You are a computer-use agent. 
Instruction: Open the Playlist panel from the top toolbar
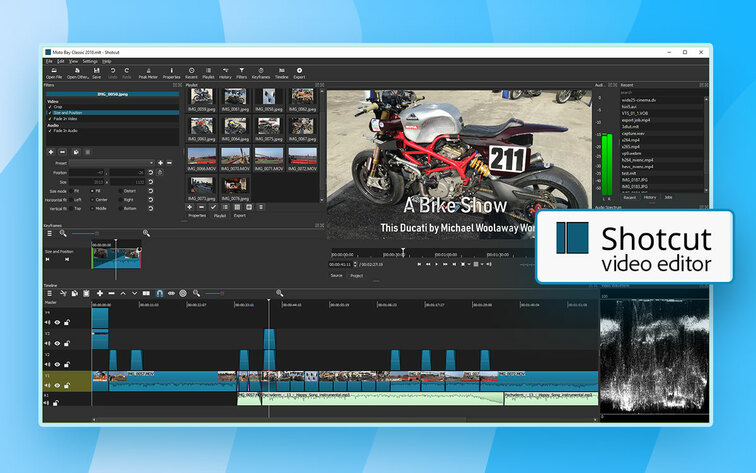(x=208, y=73)
